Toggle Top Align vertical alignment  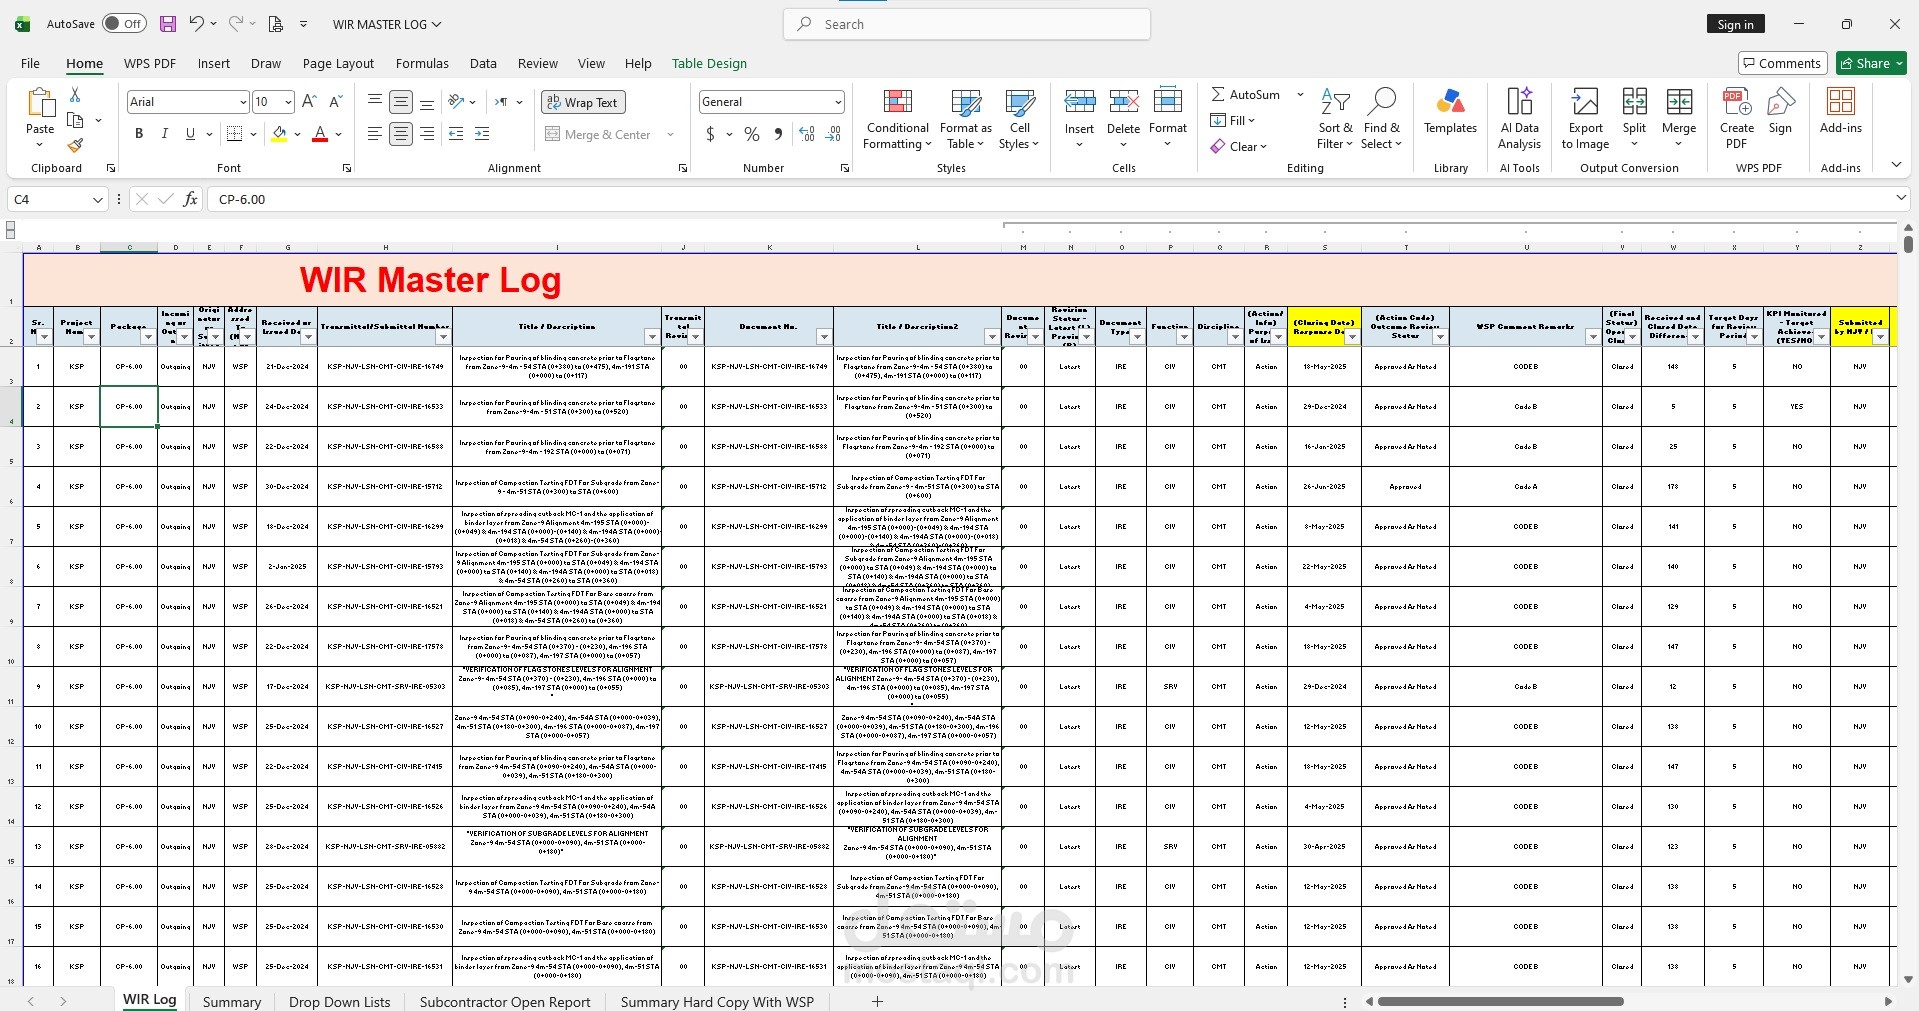tap(374, 102)
